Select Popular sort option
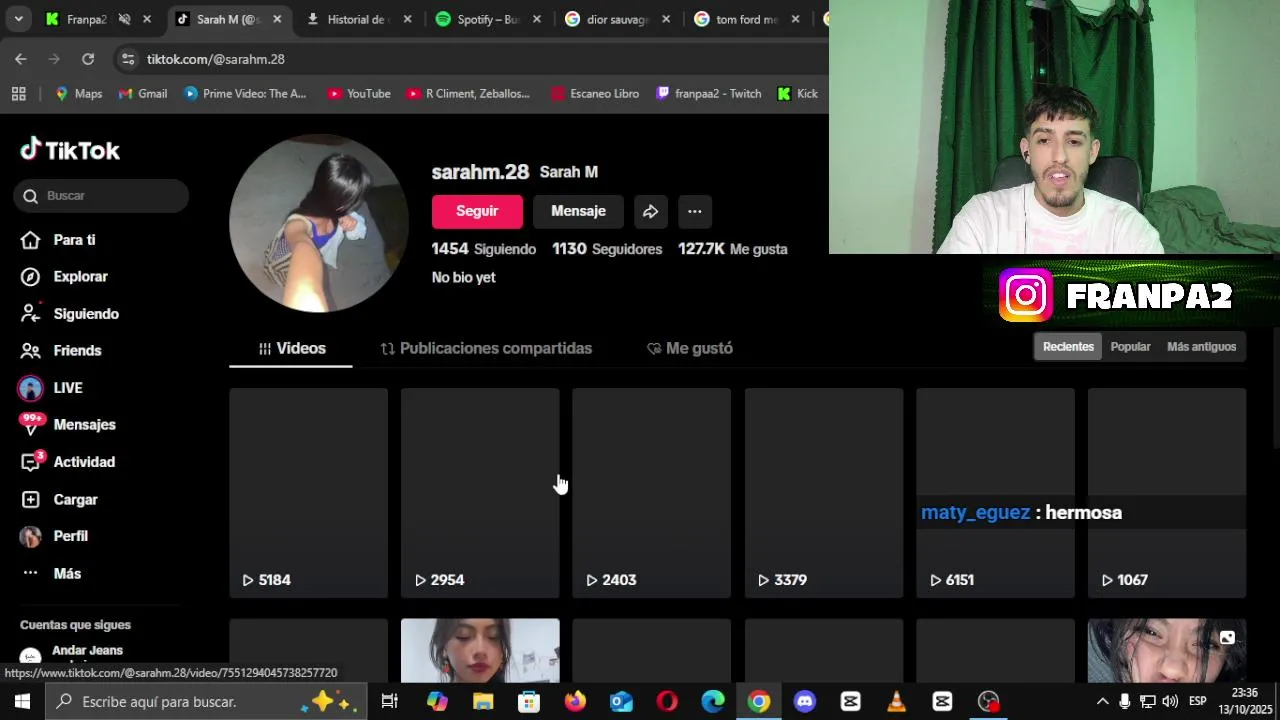This screenshot has width=1280, height=720. [1130, 347]
